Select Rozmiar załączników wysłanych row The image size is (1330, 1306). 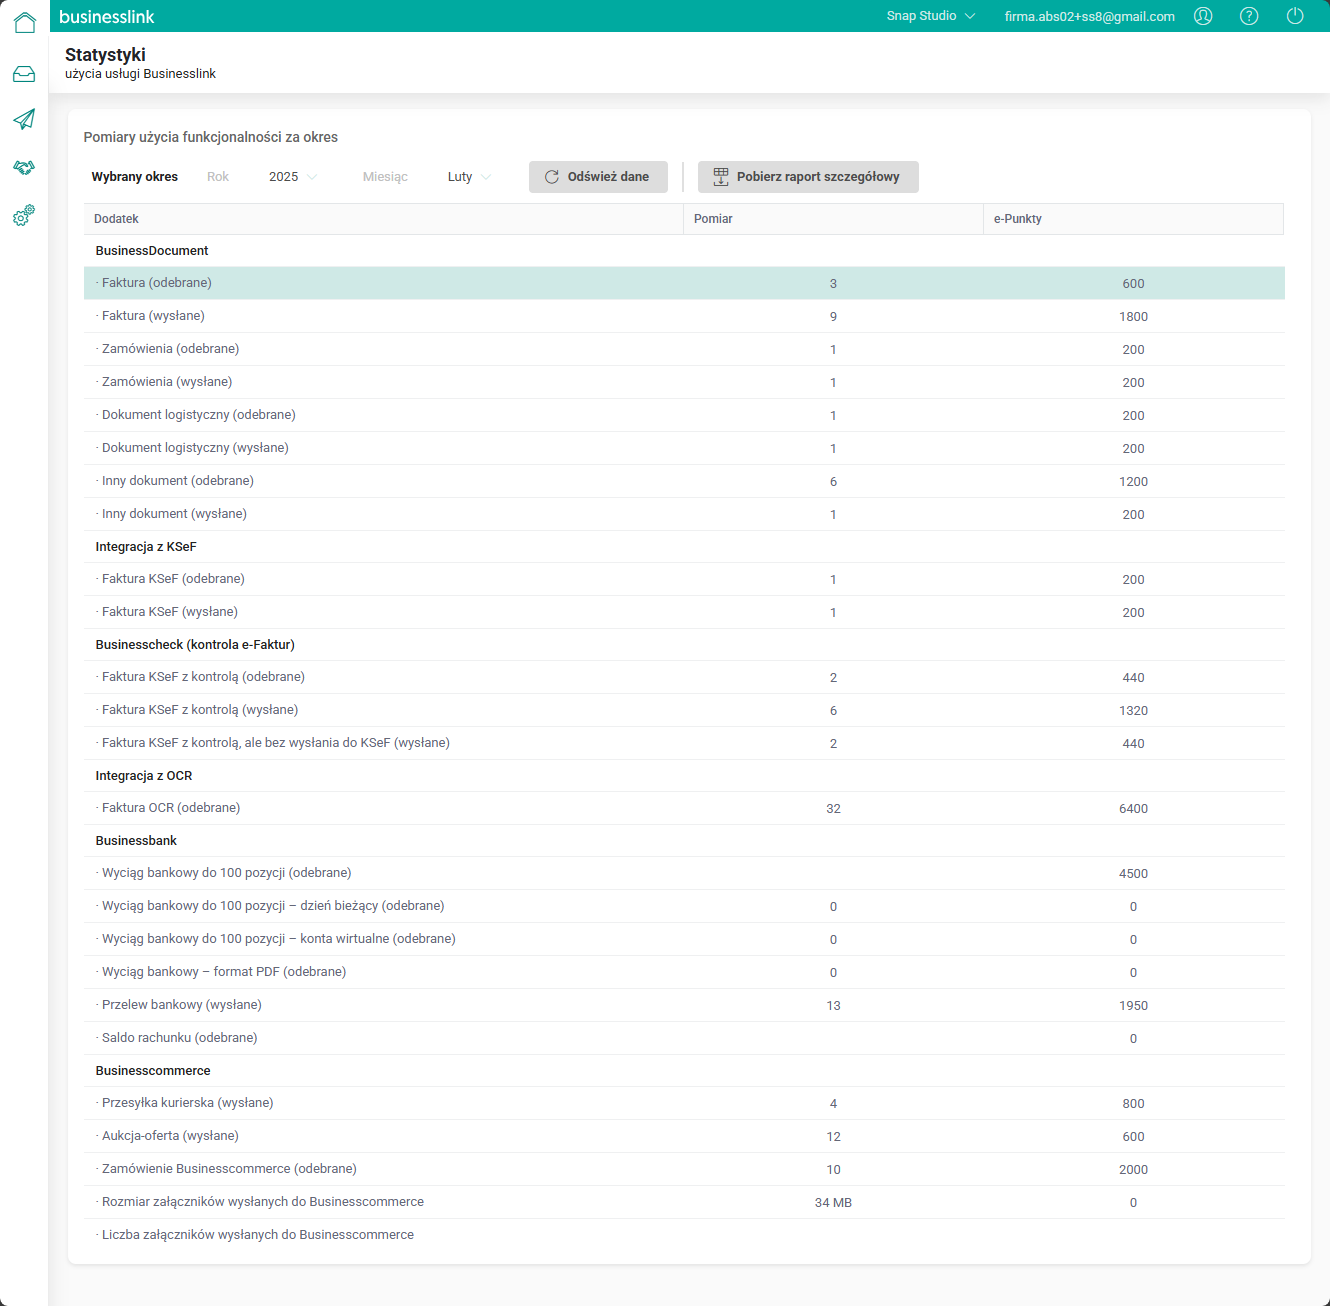684,1202
